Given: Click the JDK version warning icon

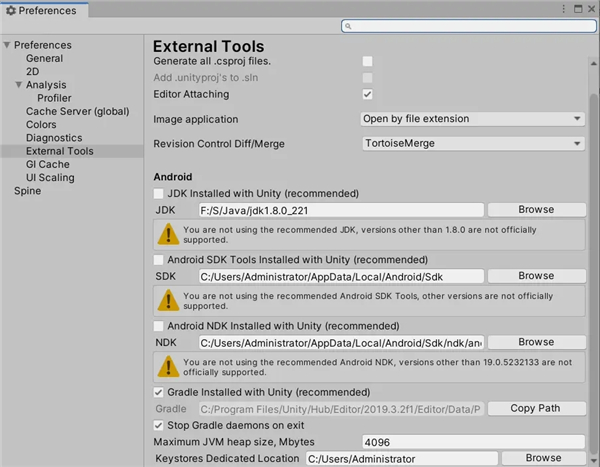Looking at the screenshot, I should (166, 234).
